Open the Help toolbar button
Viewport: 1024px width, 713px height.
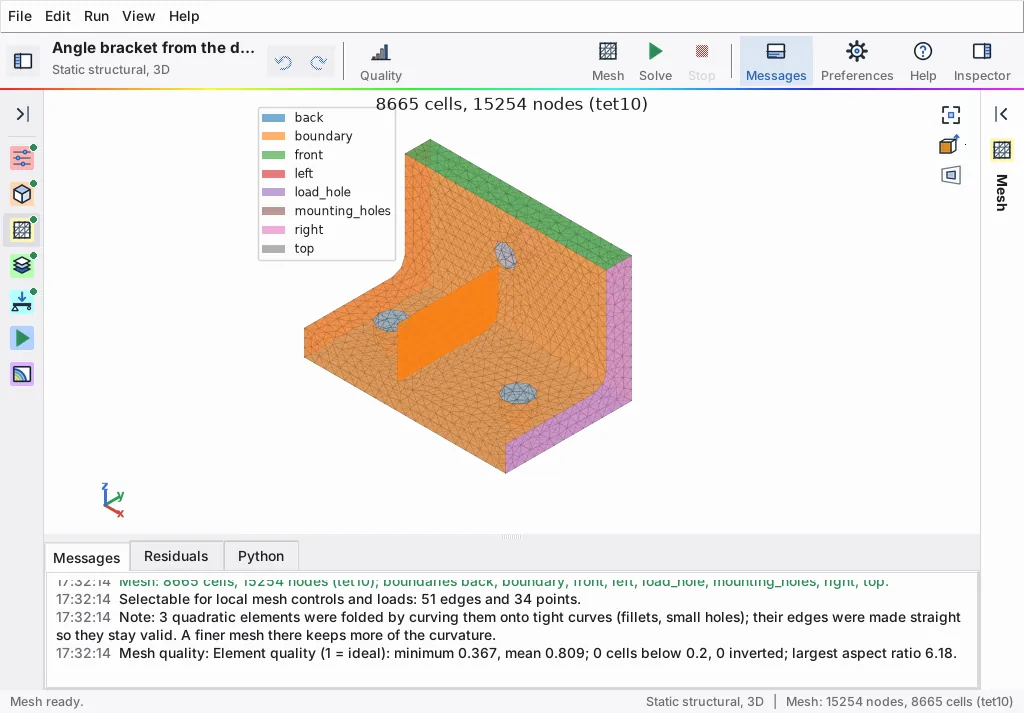tap(923, 62)
